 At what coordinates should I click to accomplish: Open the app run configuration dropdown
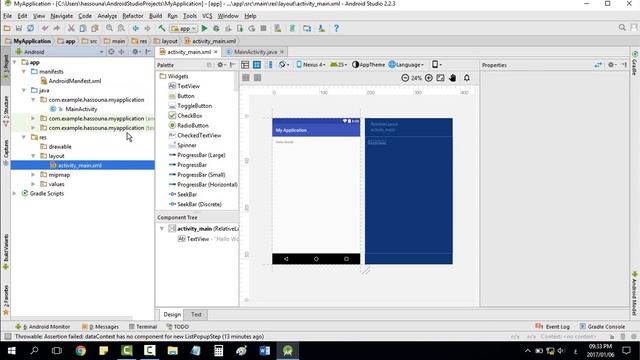coord(184,28)
